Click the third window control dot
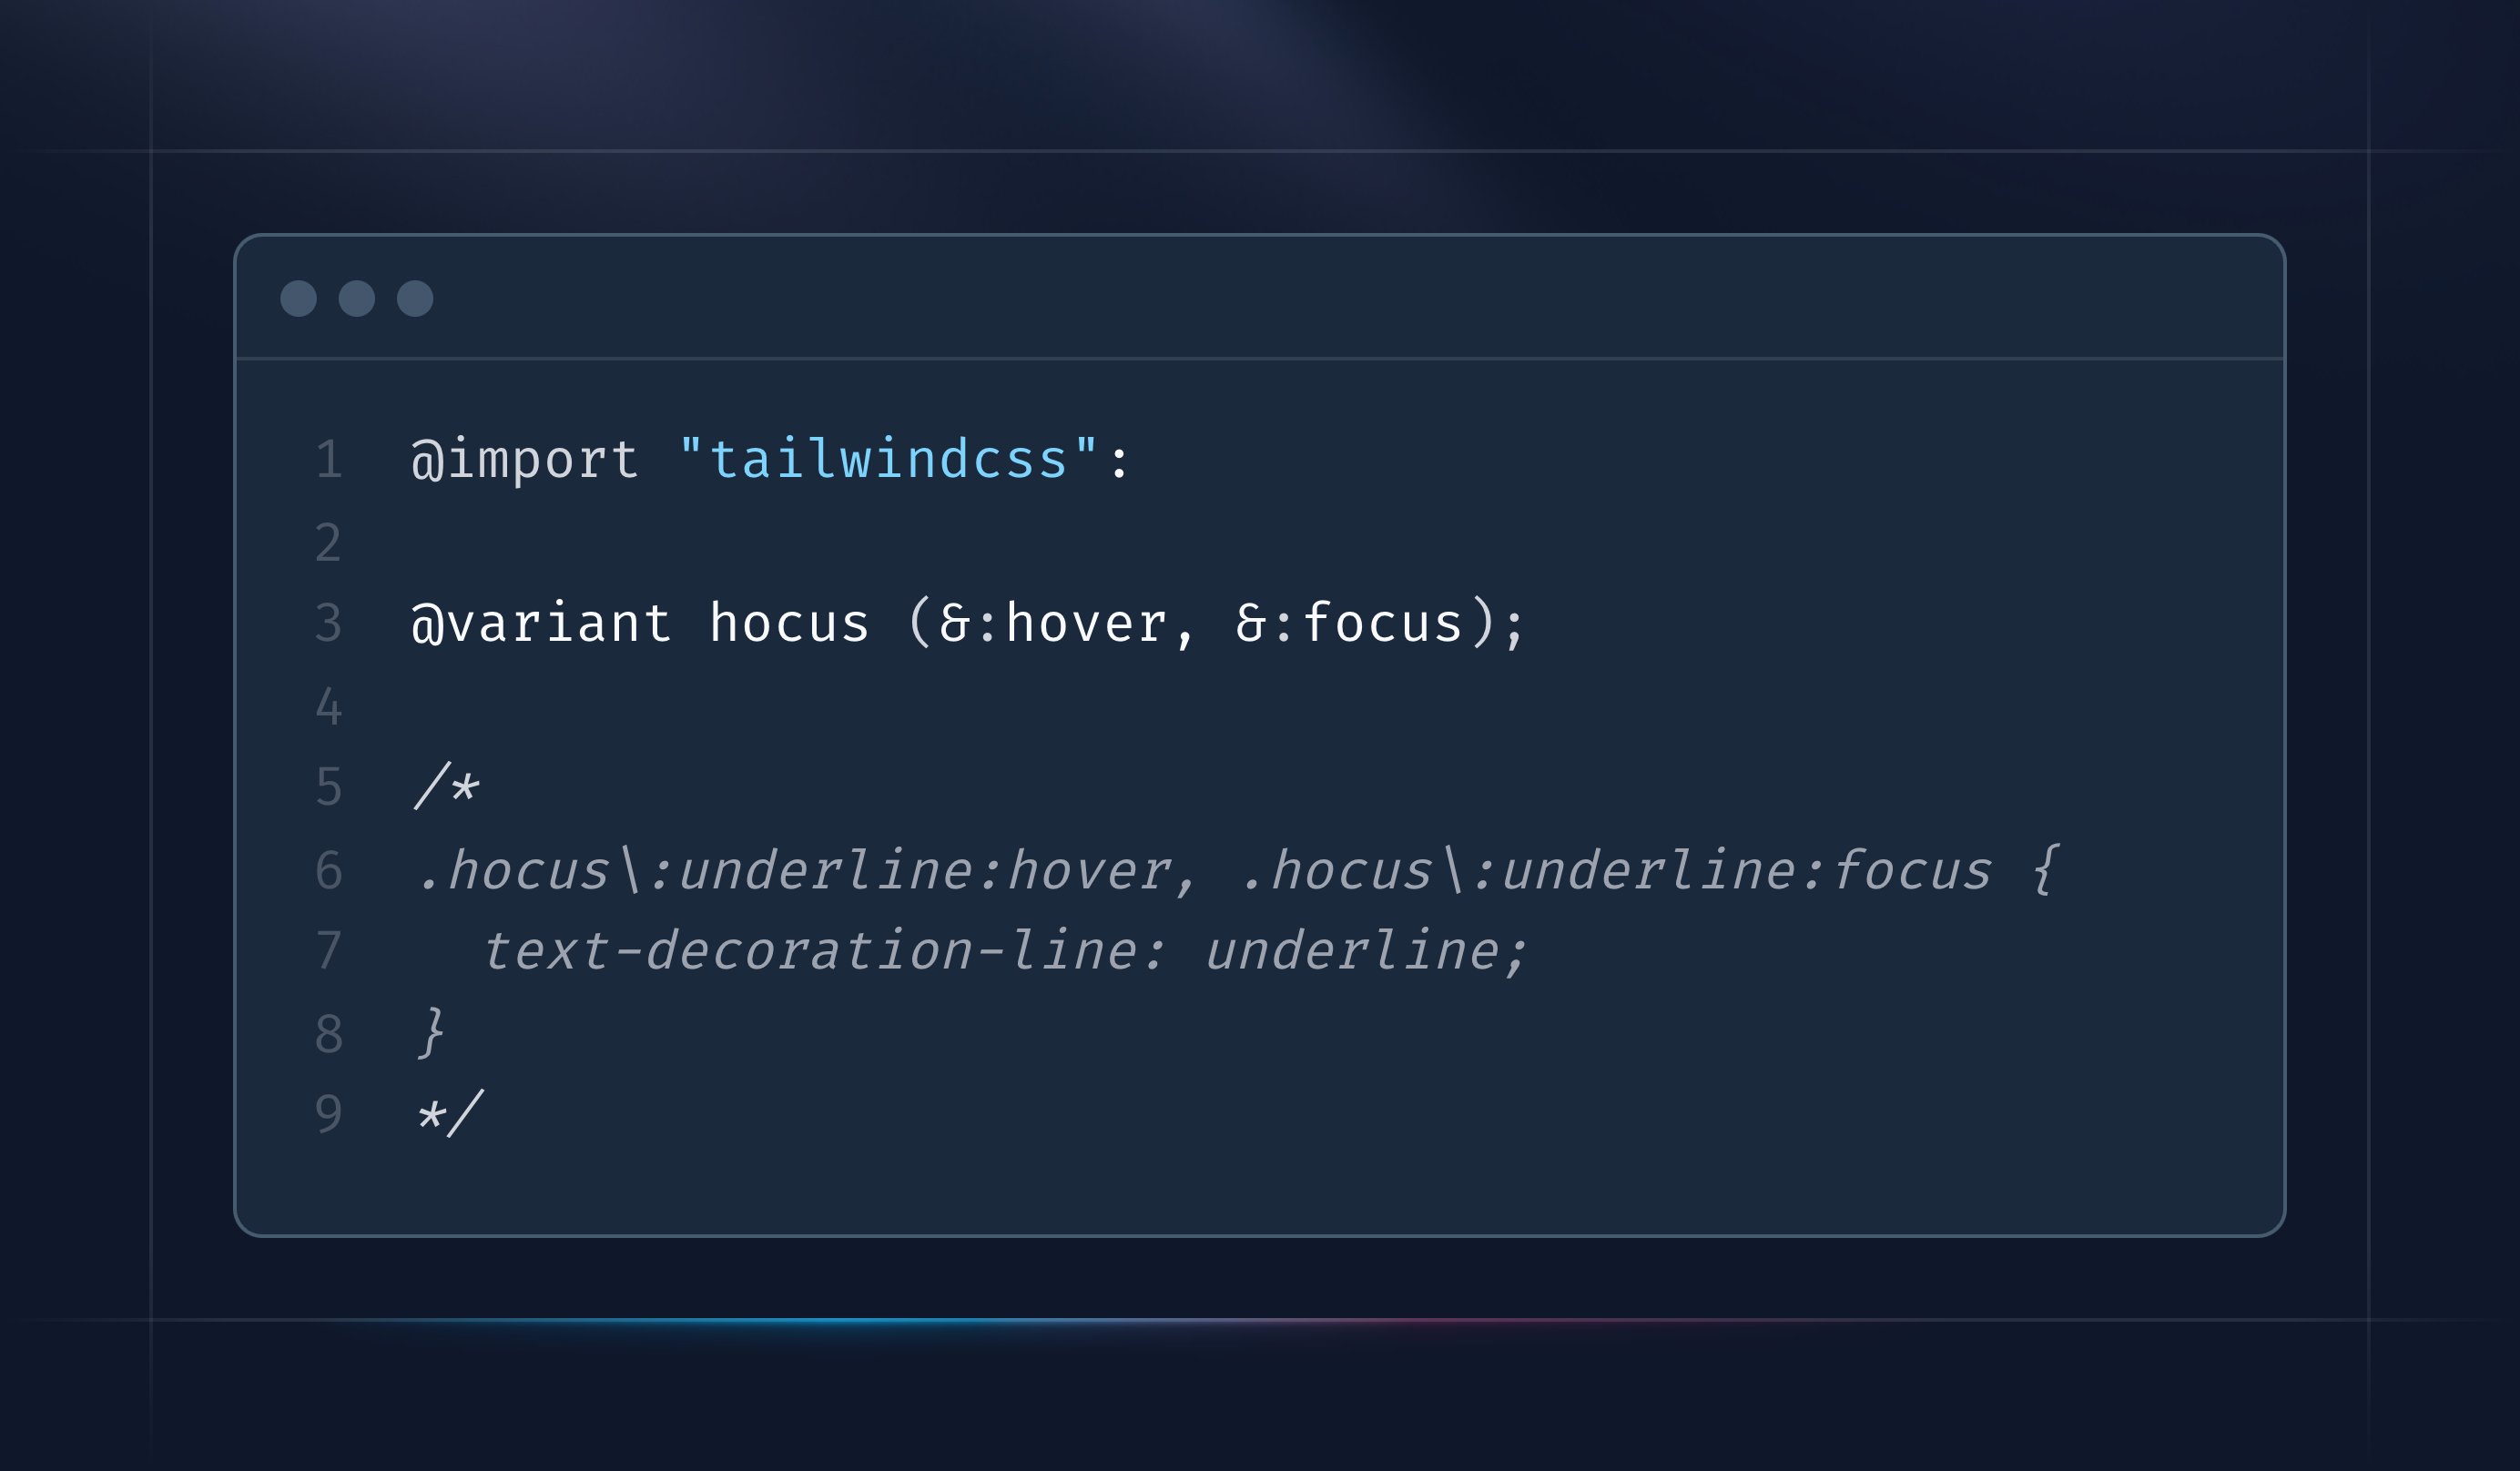 coord(415,299)
